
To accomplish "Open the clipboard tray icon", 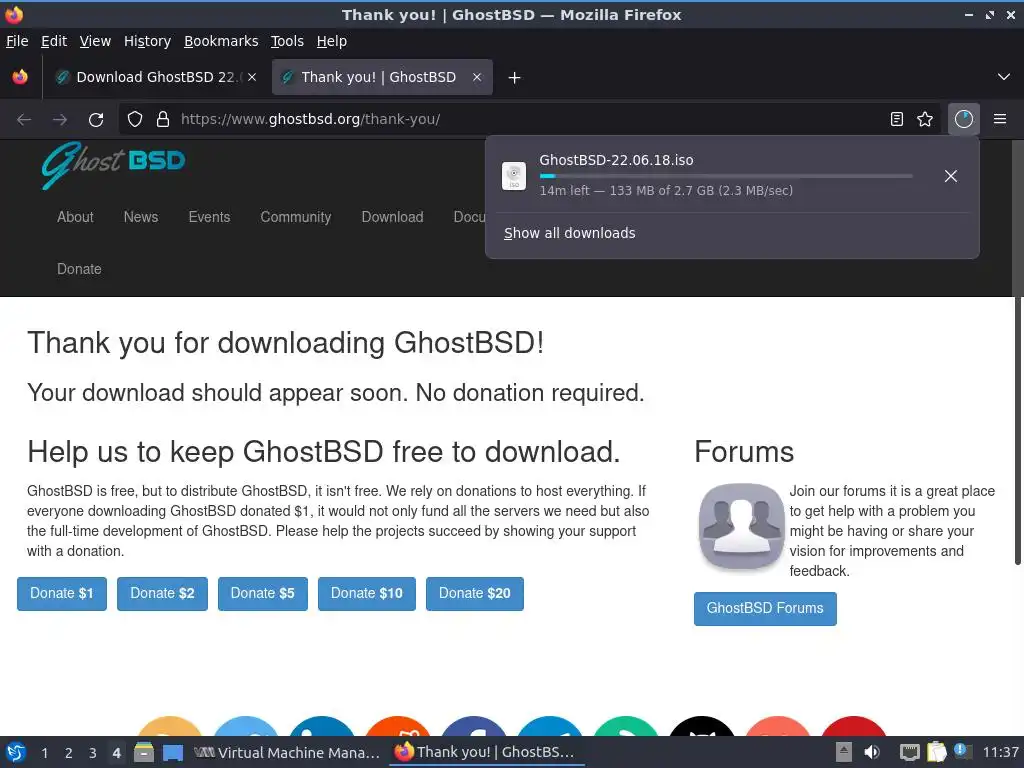I will pos(936,752).
